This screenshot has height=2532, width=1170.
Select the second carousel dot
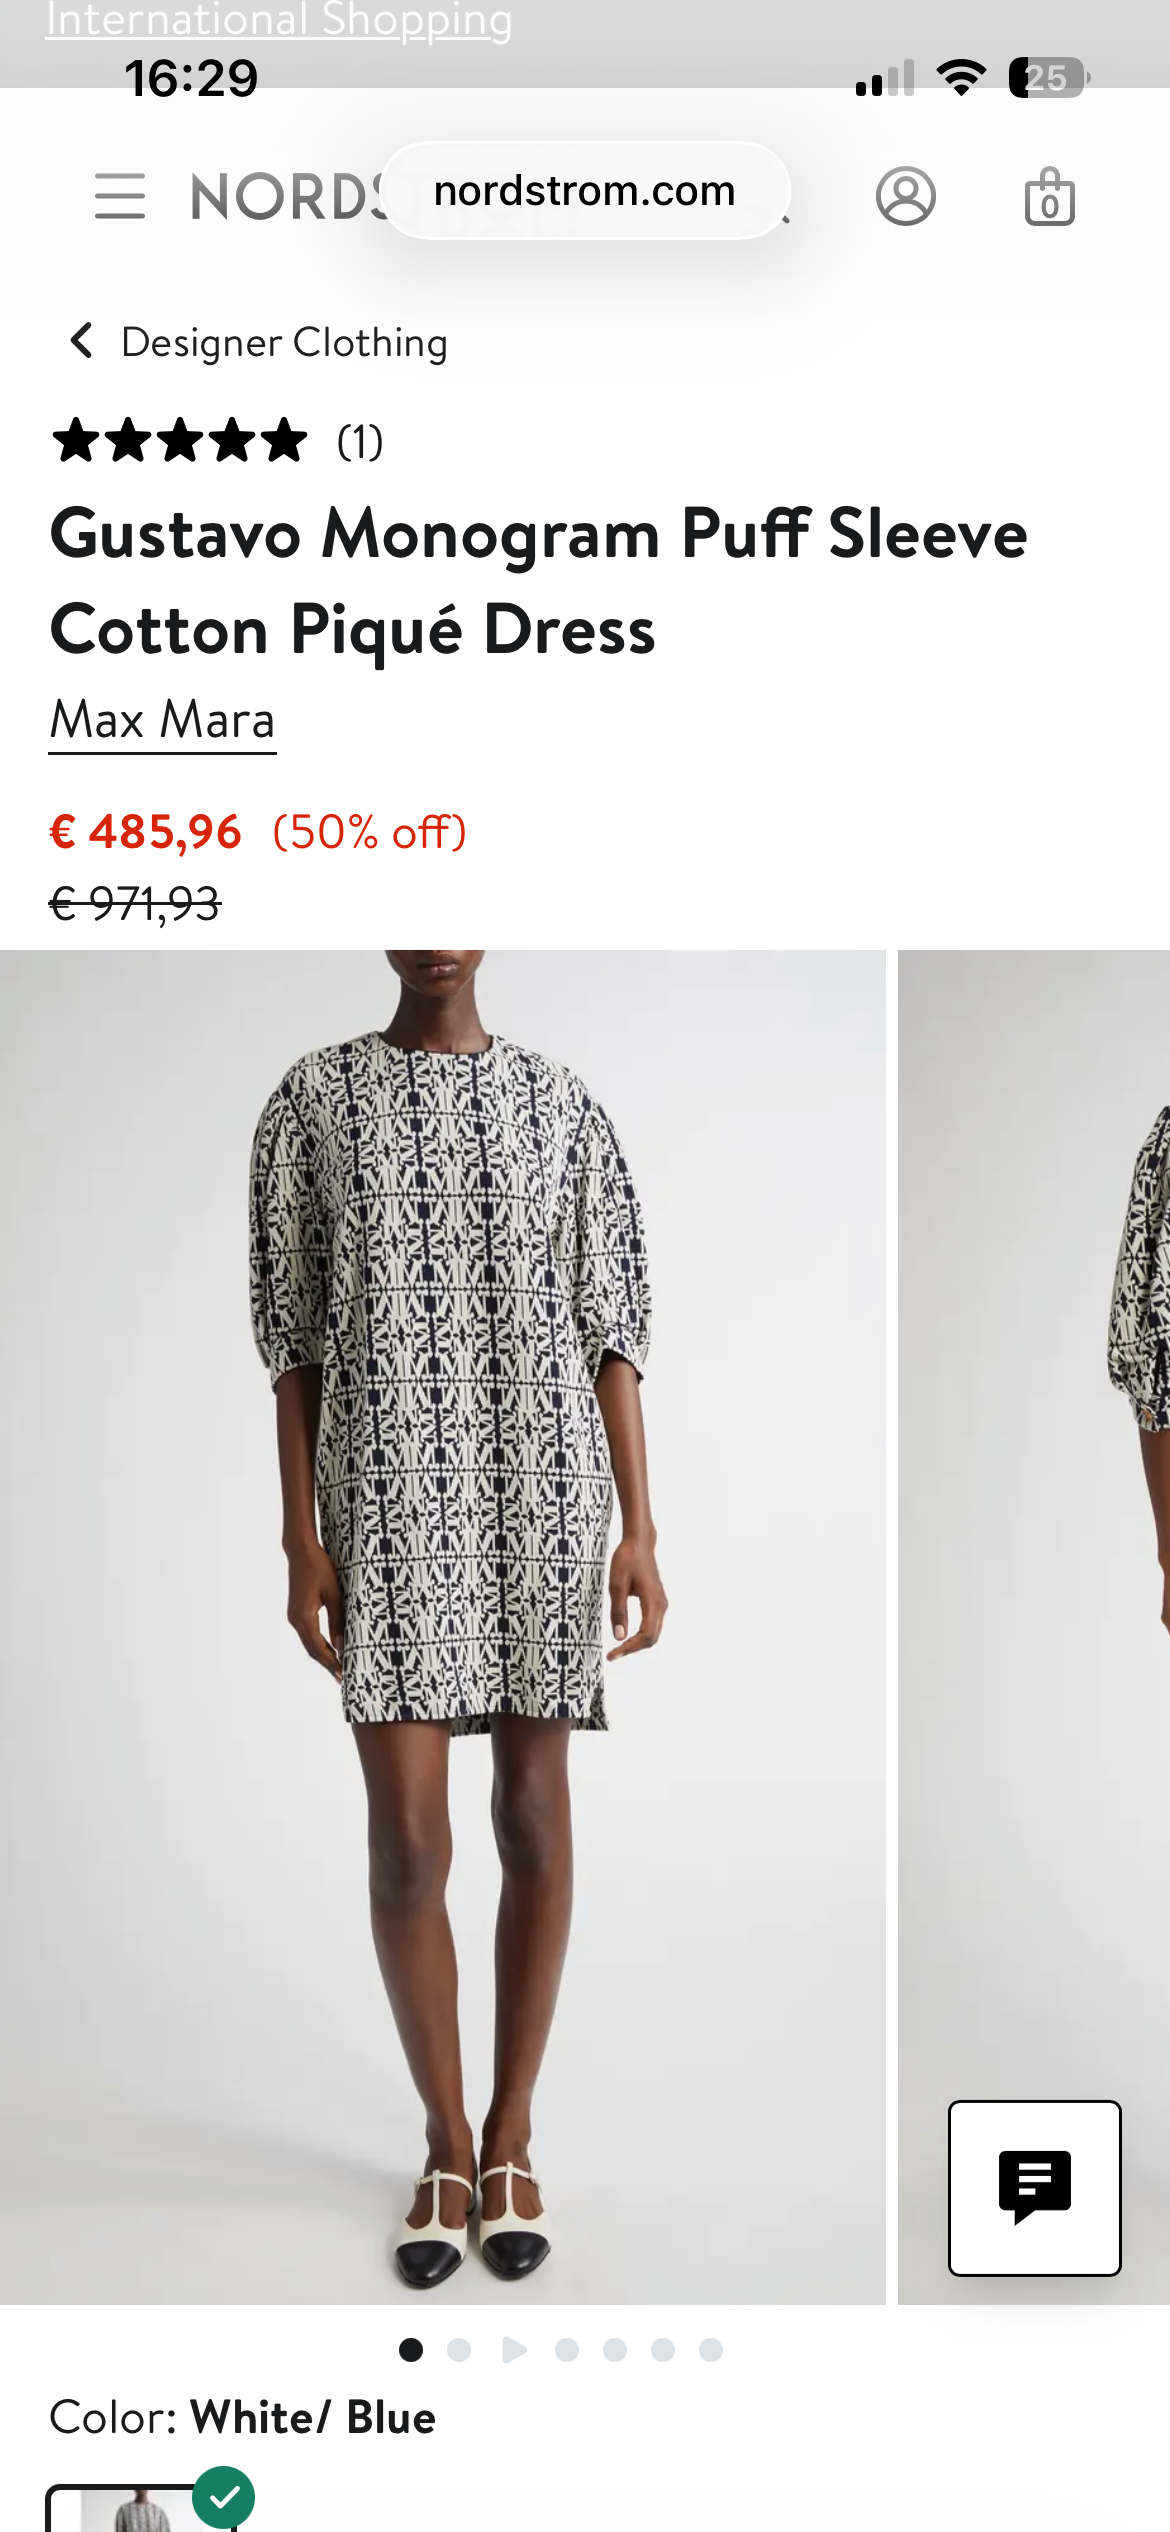[x=459, y=2350]
